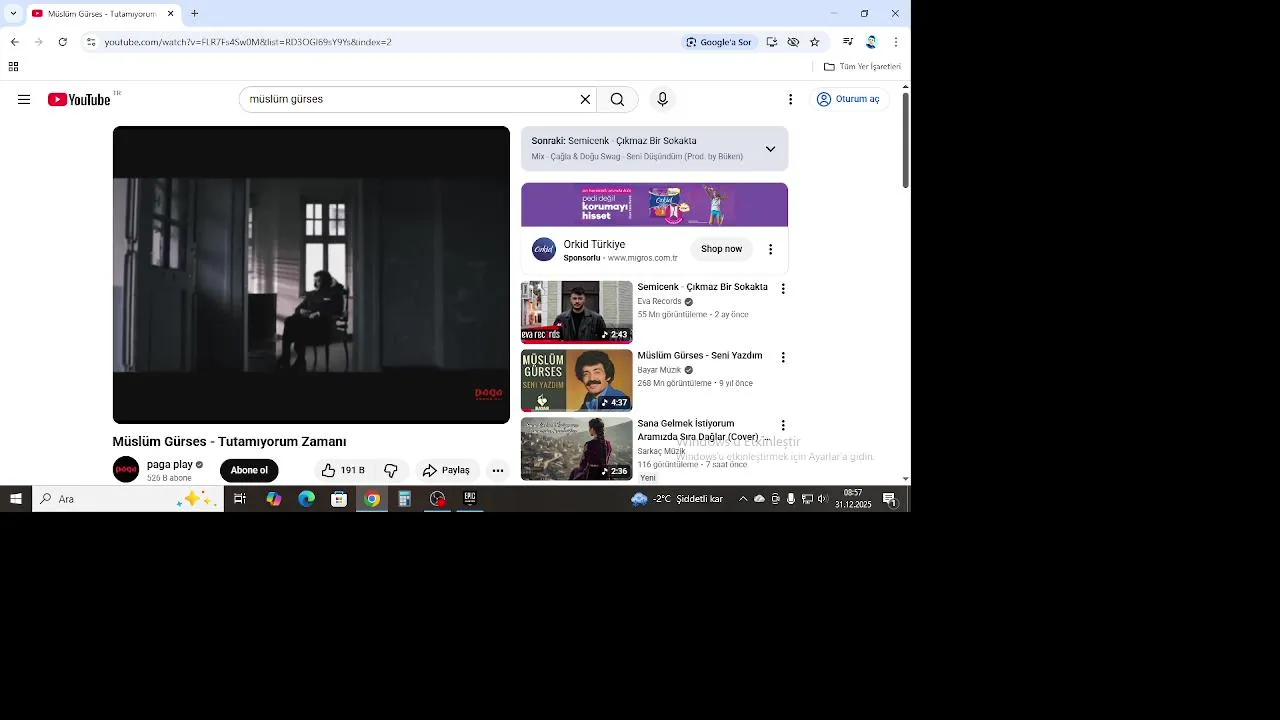
Task: Open paga play channel name link
Action: coord(170,464)
